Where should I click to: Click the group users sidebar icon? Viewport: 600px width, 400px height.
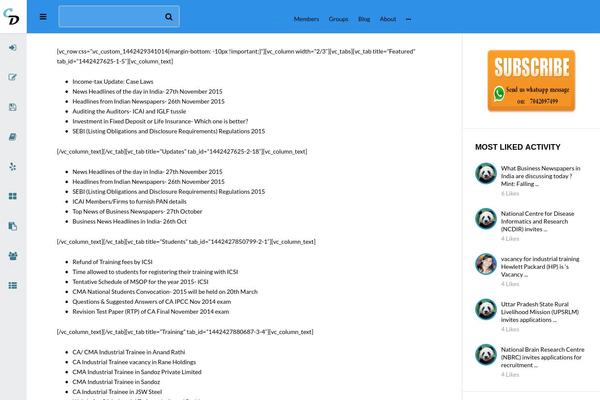click(x=13, y=256)
